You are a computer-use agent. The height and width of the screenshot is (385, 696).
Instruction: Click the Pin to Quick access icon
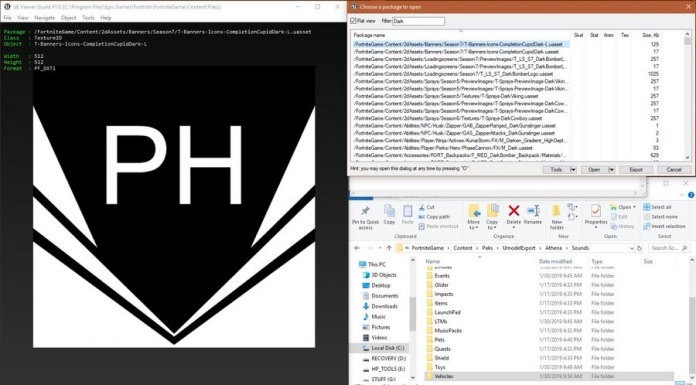pyautogui.click(x=365, y=210)
